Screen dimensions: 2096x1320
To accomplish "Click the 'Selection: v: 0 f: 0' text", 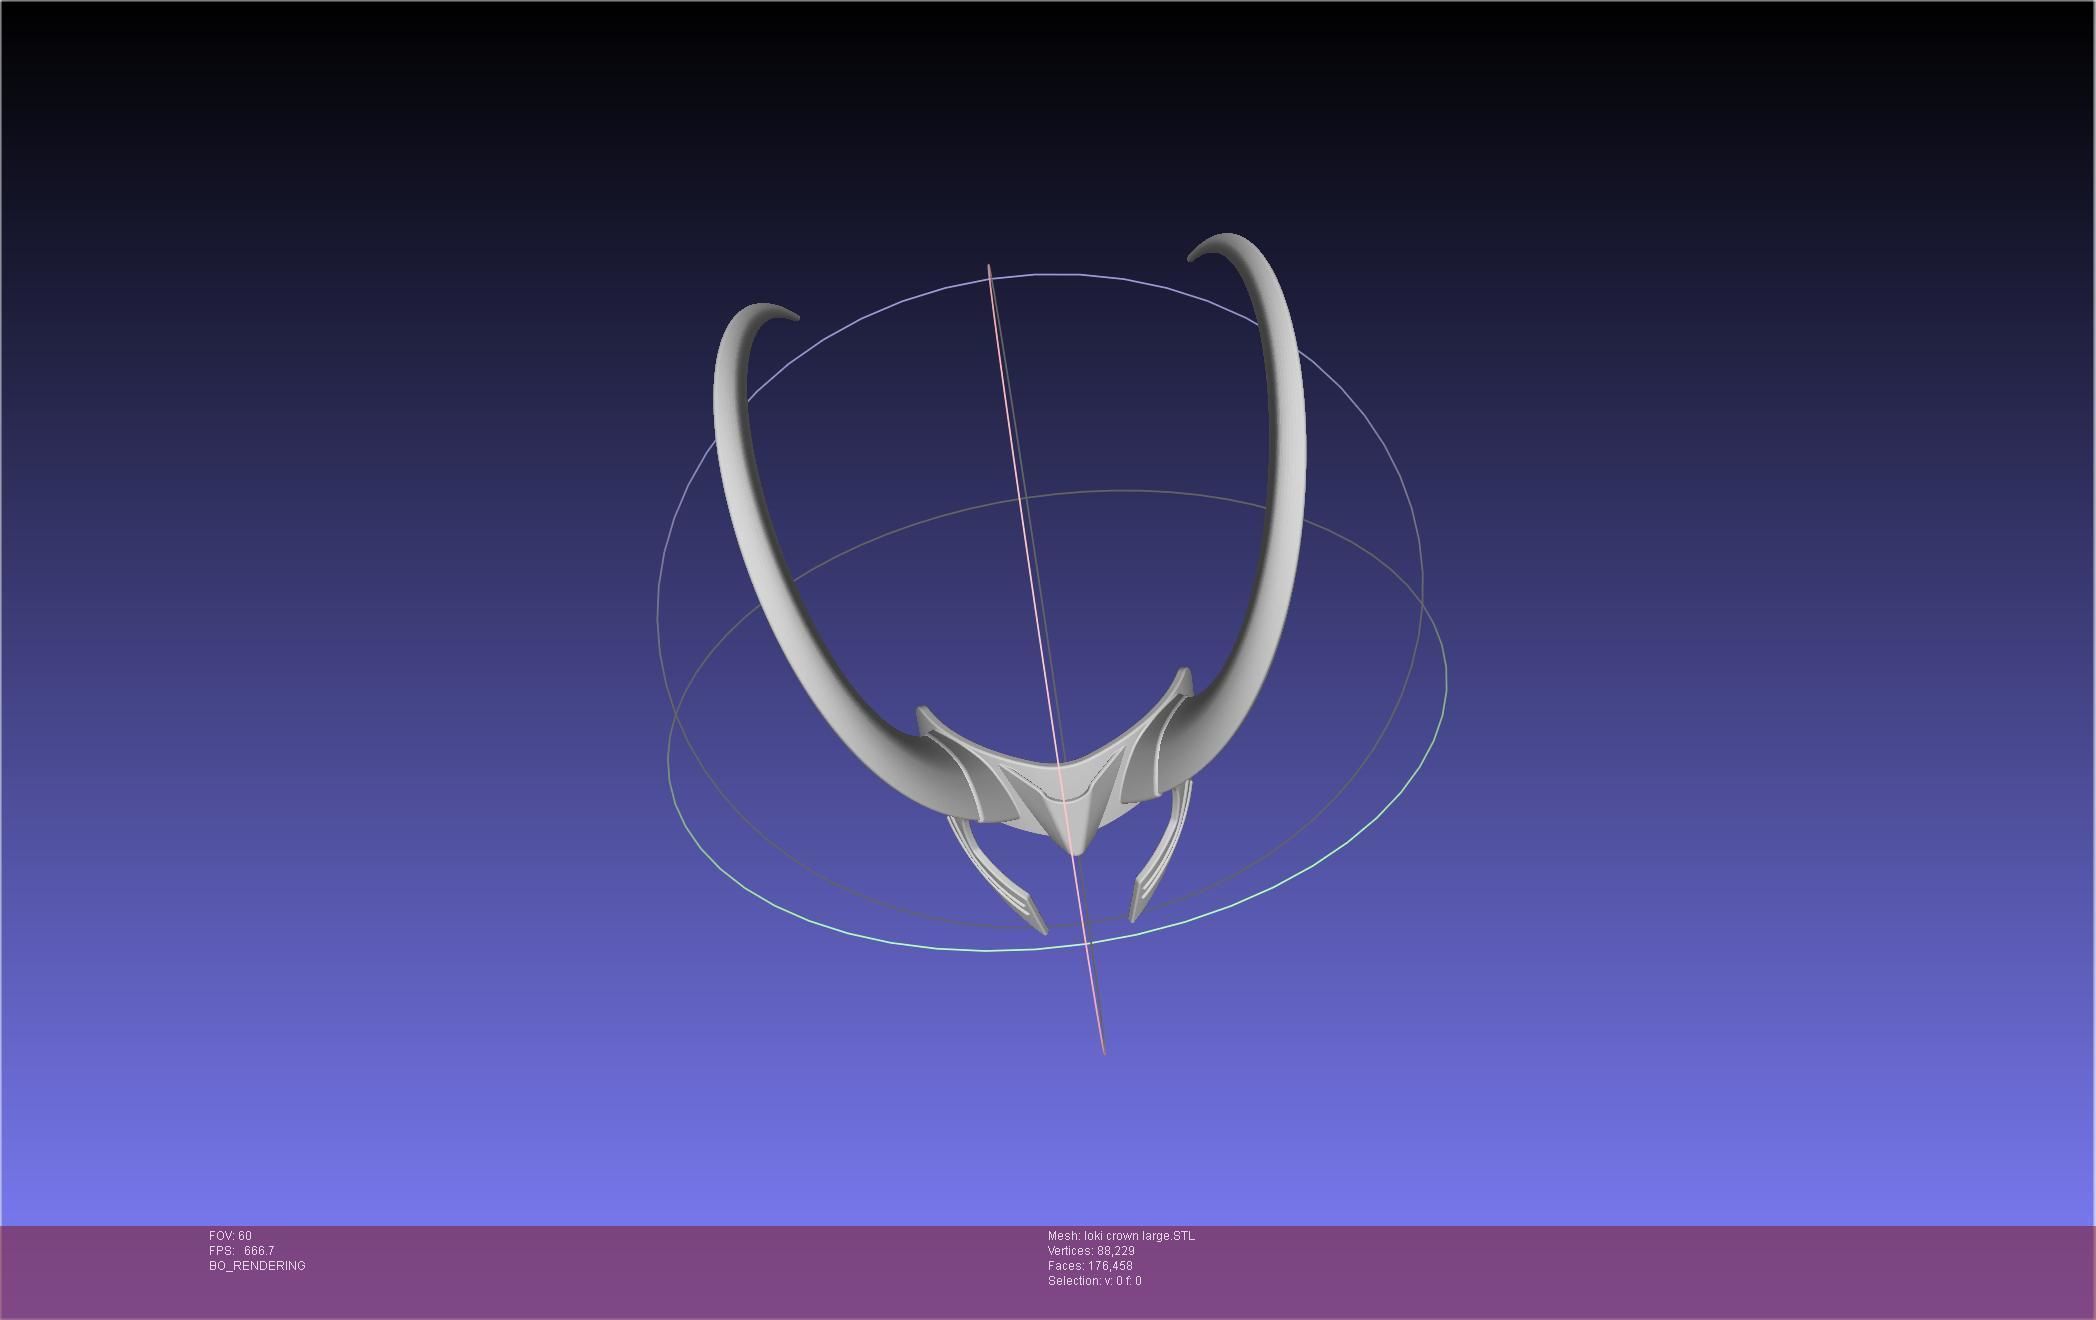I will [1094, 1281].
